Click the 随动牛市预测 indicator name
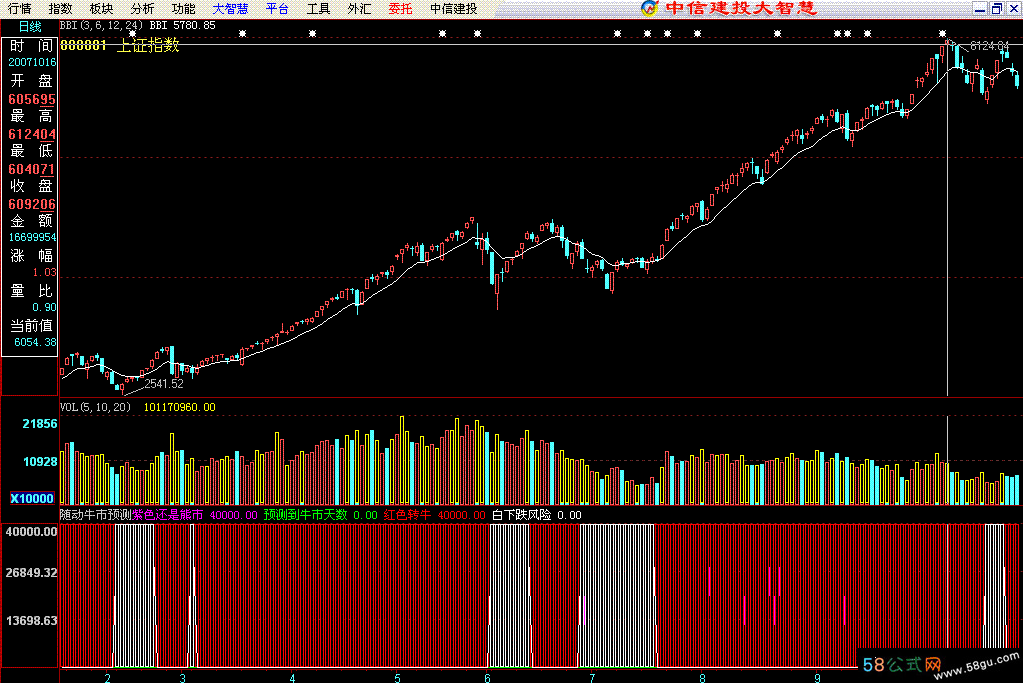This screenshot has width=1023, height=683. click(96, 515)
